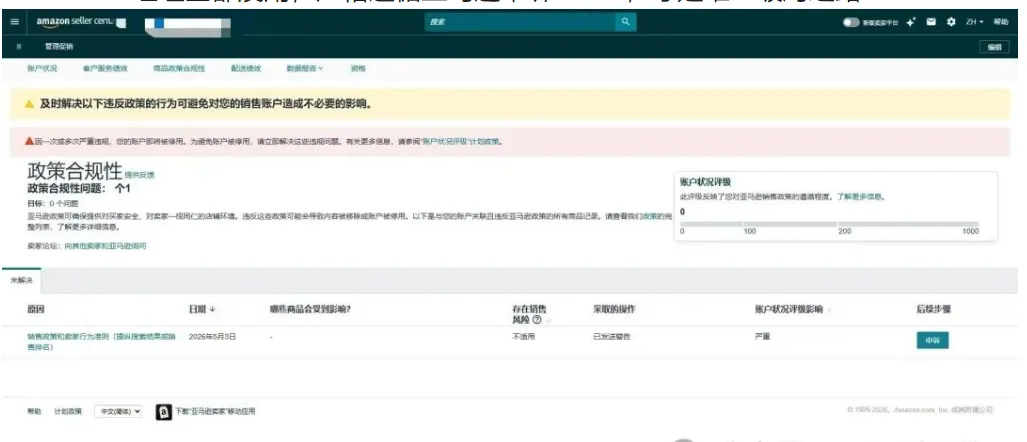Viewport: 1027px width, 442px height.
Task: Select the 未解决 tab
Action: coord(21,280)
